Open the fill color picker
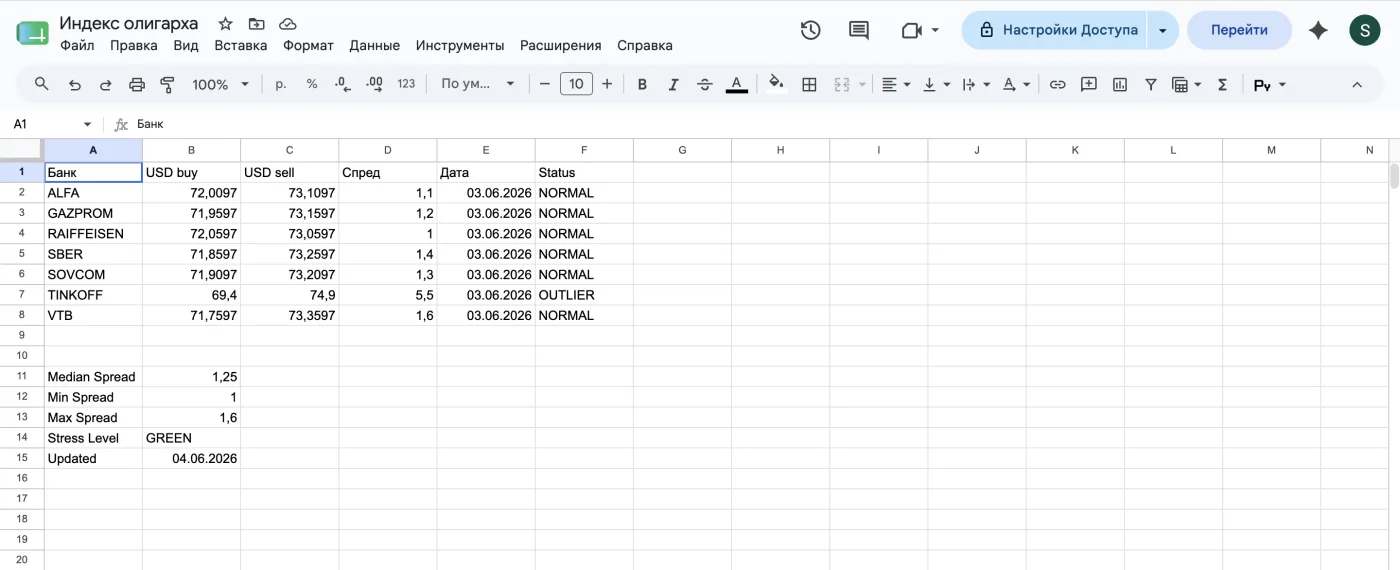The width and height of the screenshot is (1400, 570). coord(776,84)
